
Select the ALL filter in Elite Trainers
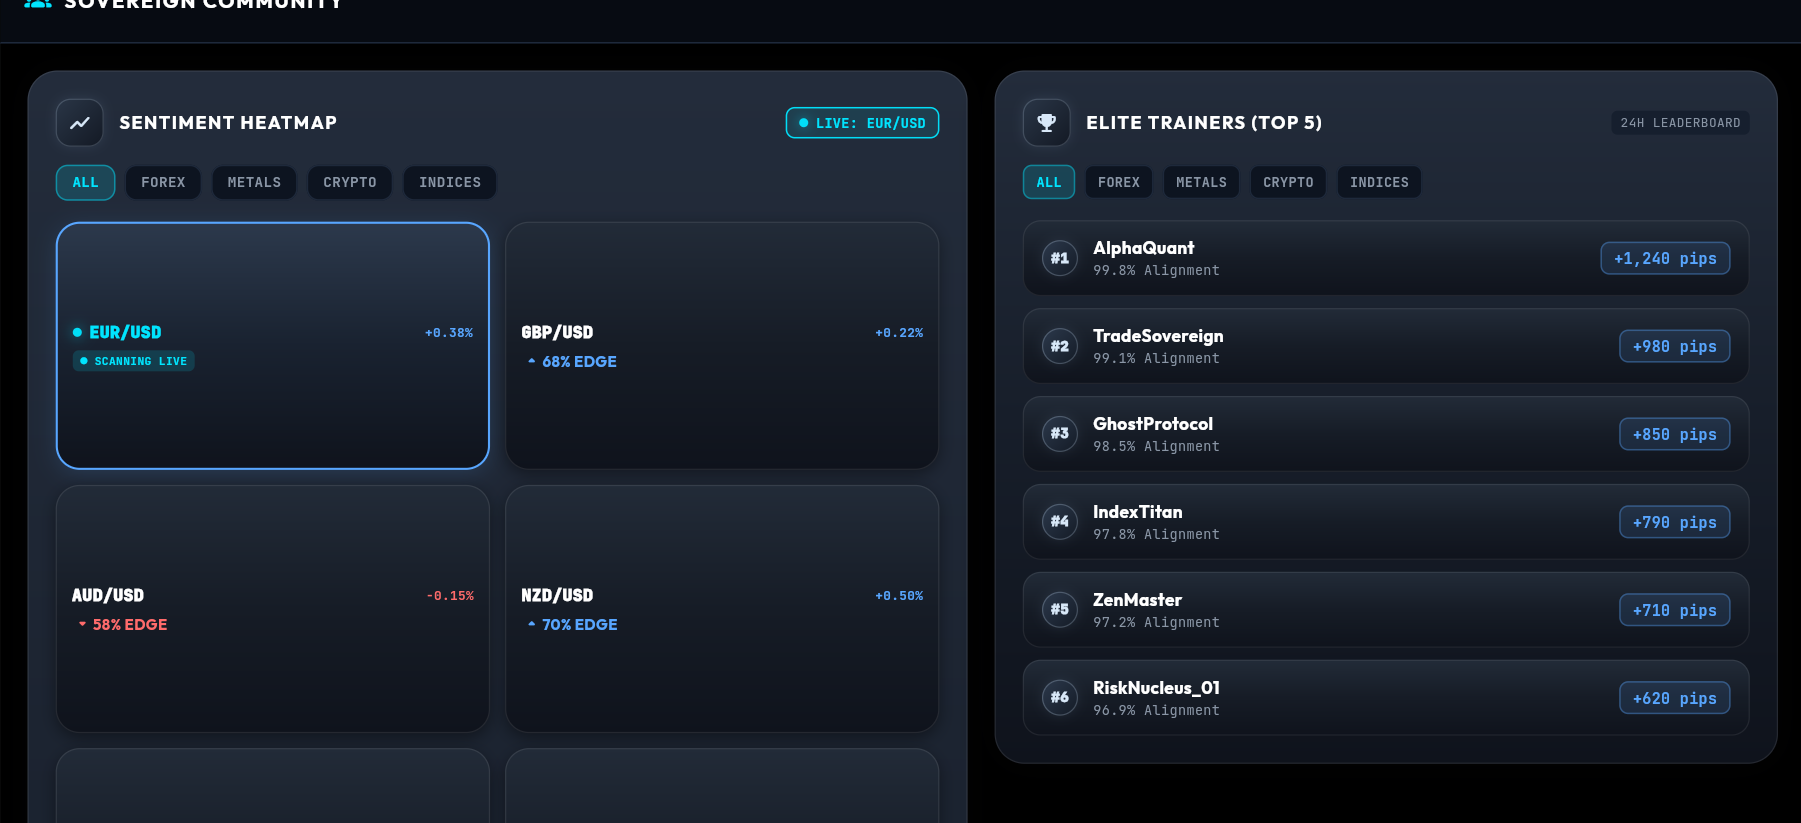tap(1049, 182)
